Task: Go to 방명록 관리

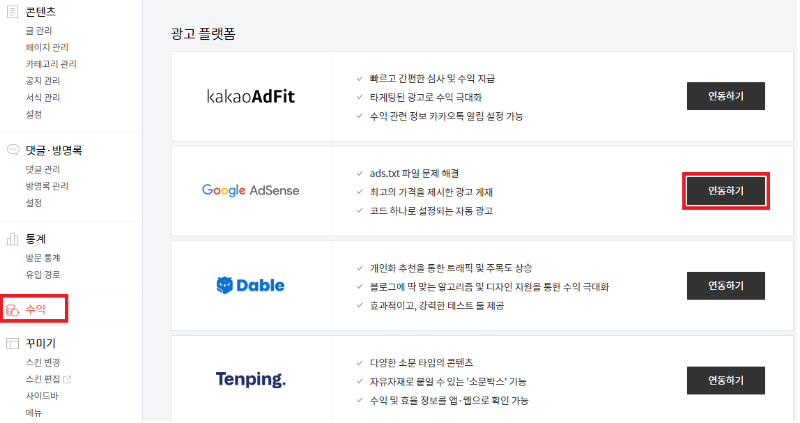Action: click(47, 186)
